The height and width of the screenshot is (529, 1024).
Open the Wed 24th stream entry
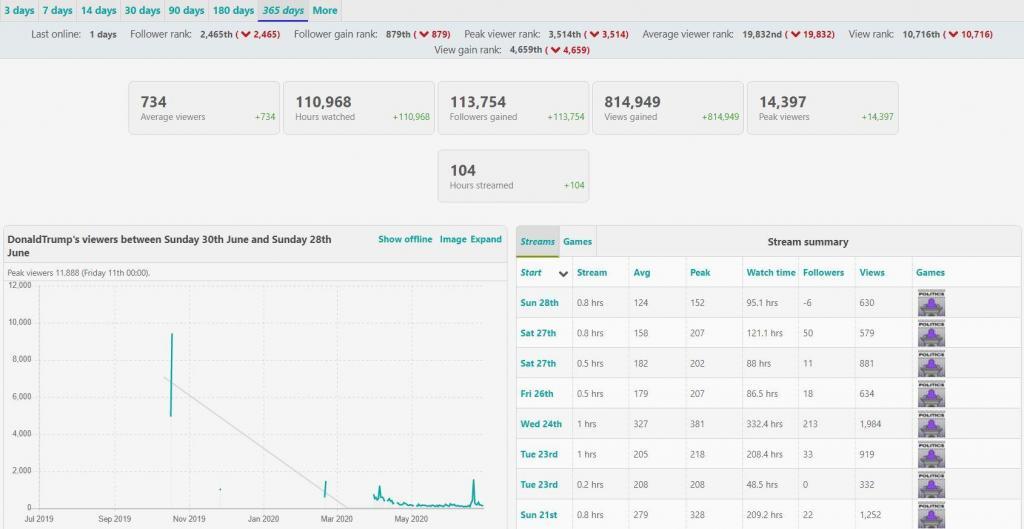point(539,424)
